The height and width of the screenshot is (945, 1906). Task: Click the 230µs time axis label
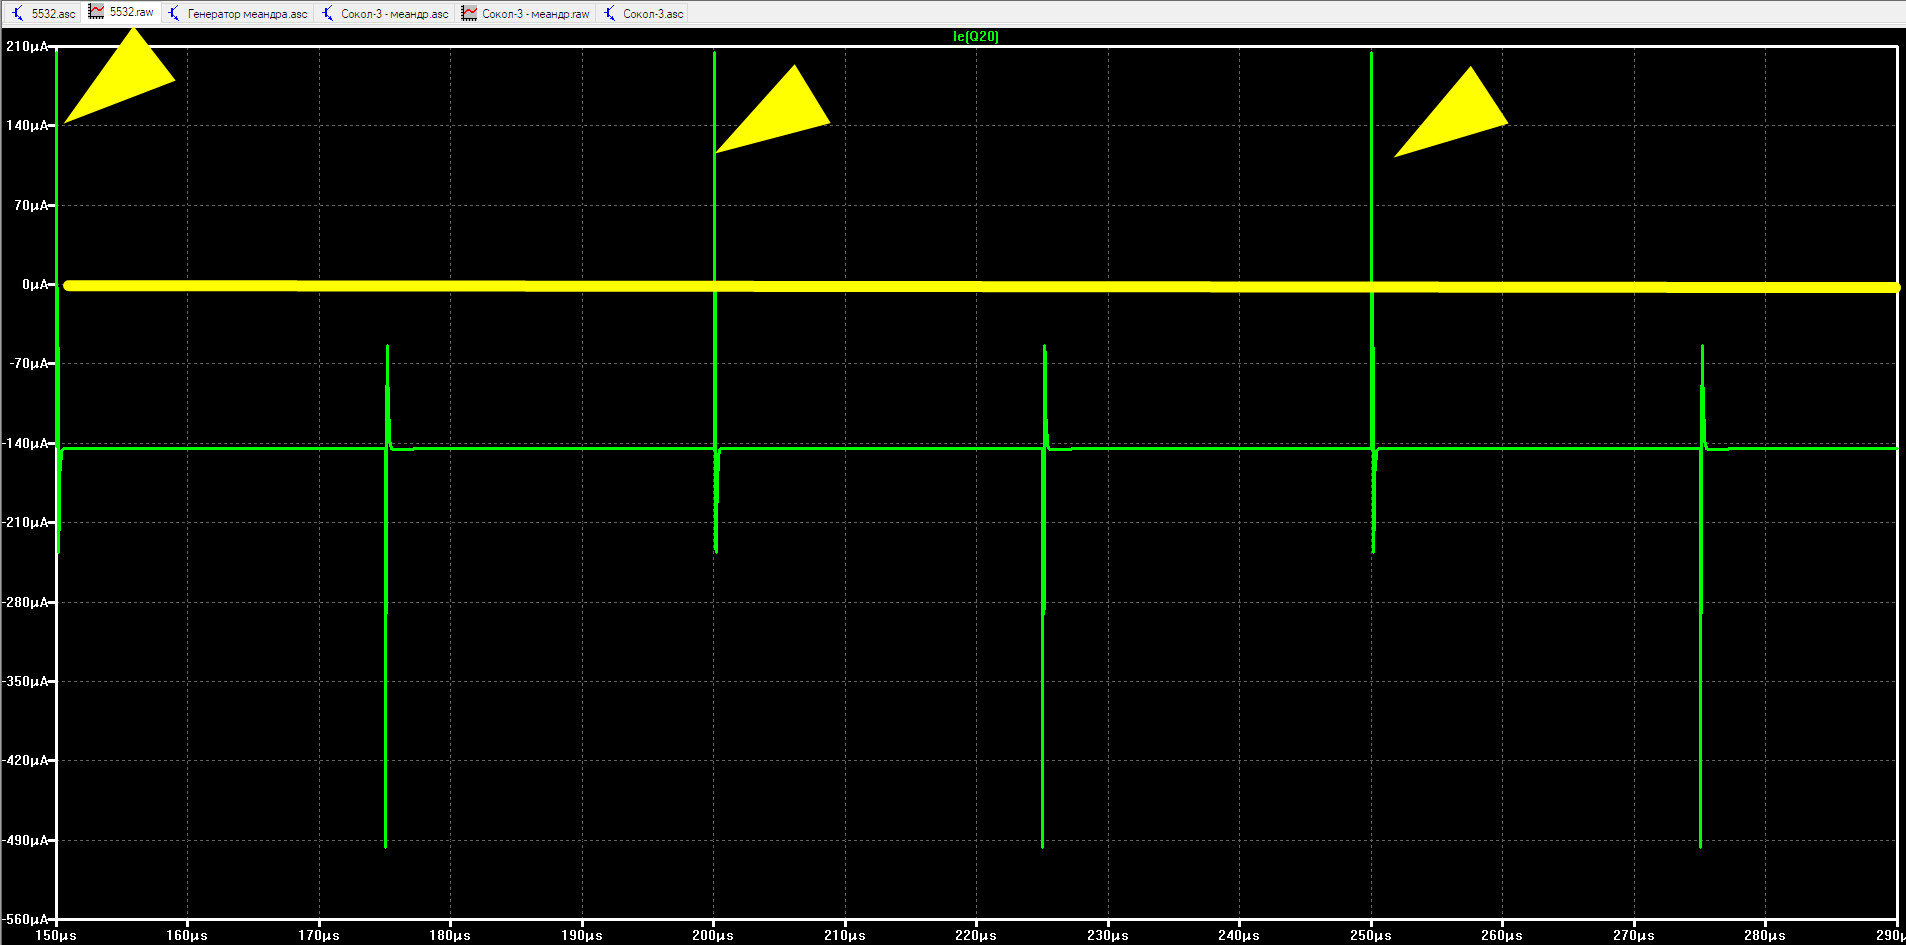[x=1108, y=936]
